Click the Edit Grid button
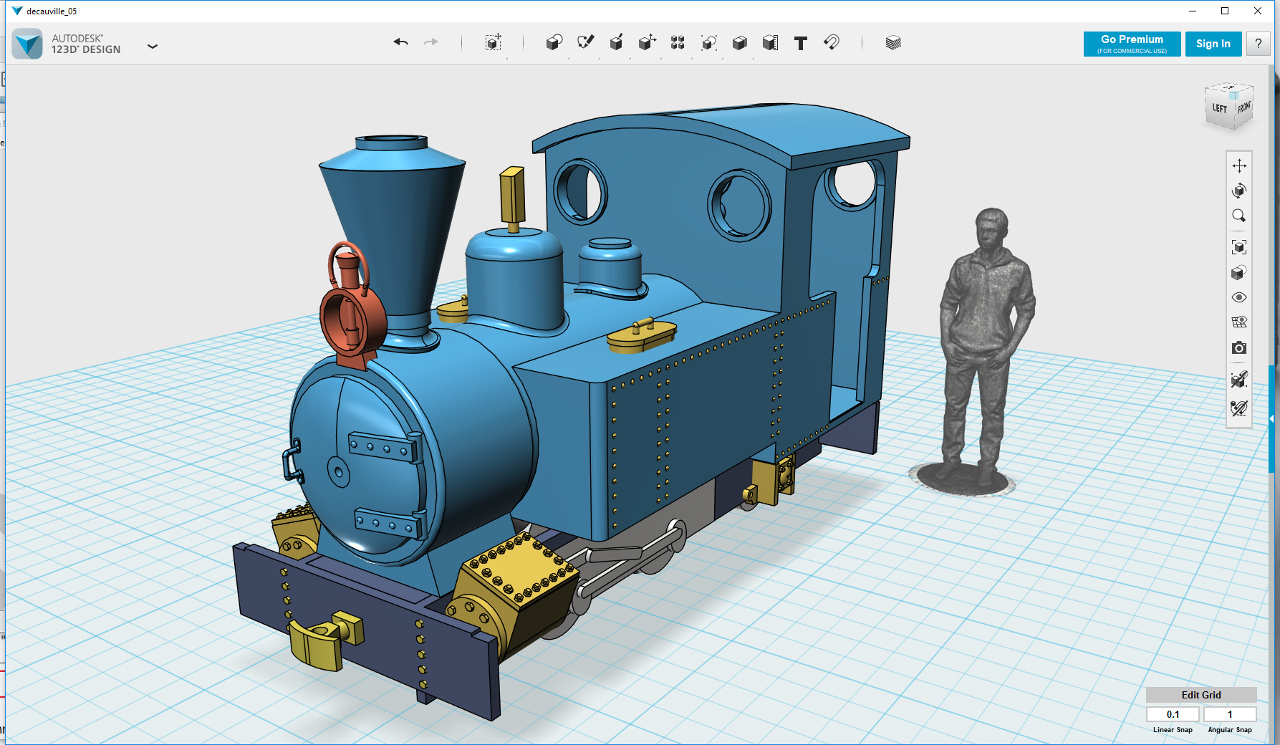This screenshot has height=745, width=1280. [1201, 695]
